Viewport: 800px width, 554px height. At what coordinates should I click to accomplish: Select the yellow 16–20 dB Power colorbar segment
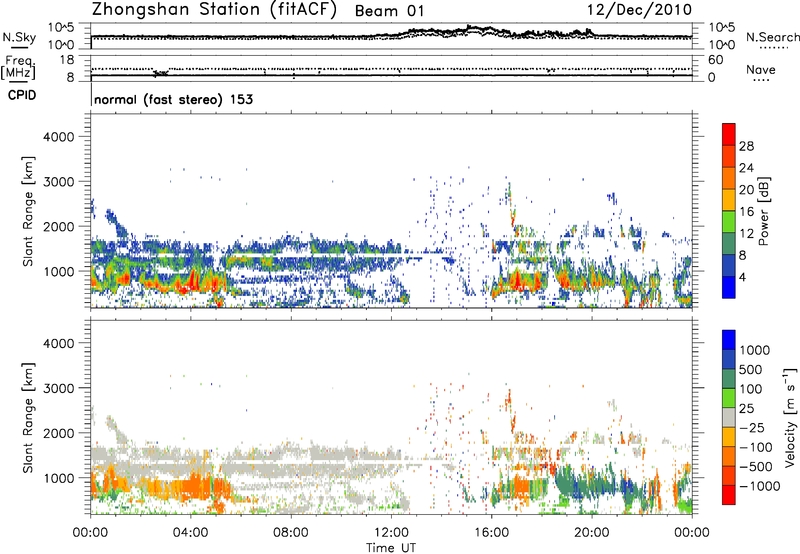(729, 199)
